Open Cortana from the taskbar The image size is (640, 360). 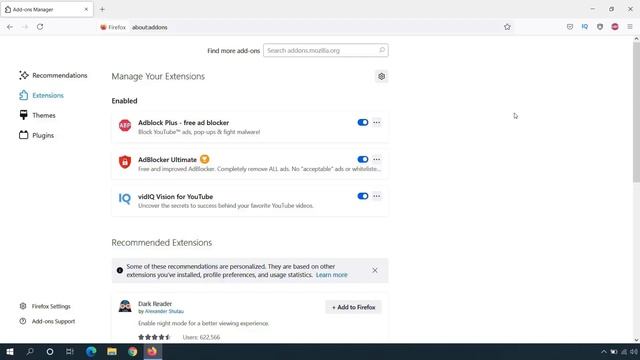click(50, 351)
